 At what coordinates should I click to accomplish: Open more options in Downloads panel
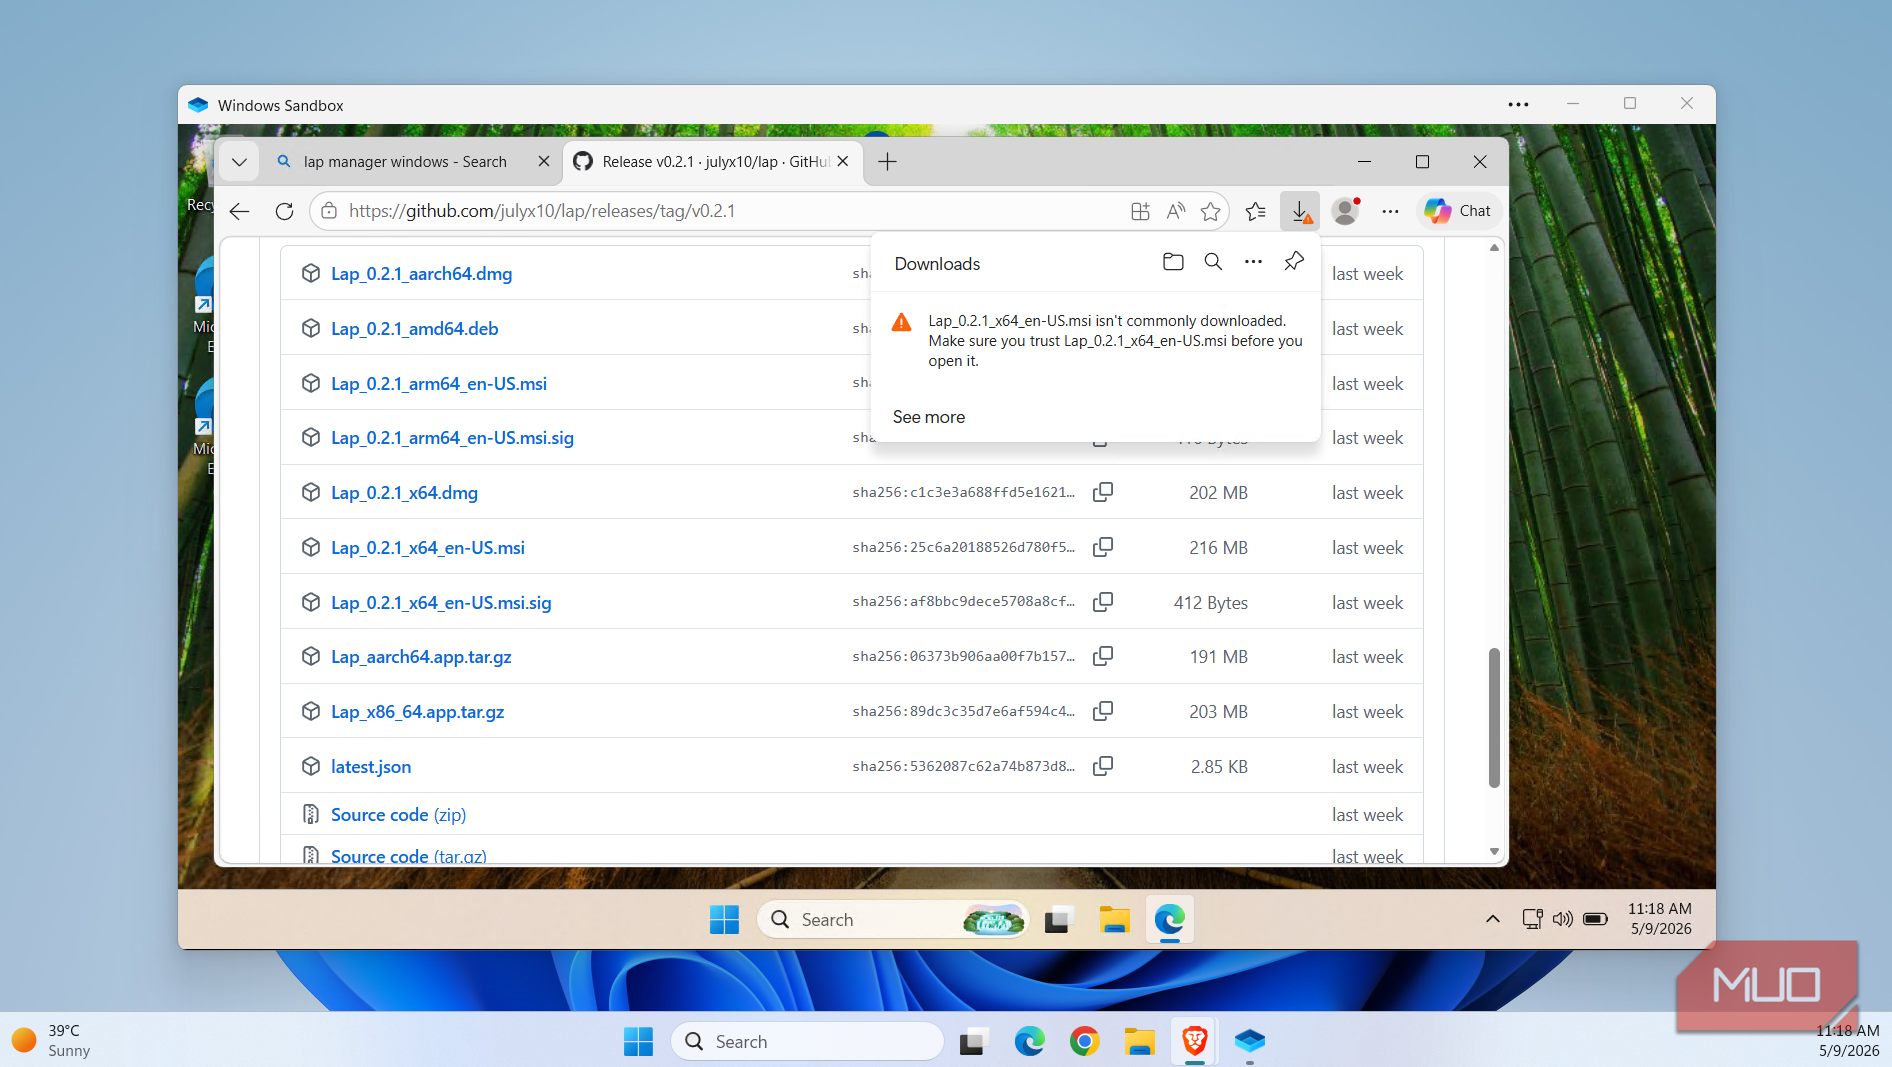coord(1253,262)
